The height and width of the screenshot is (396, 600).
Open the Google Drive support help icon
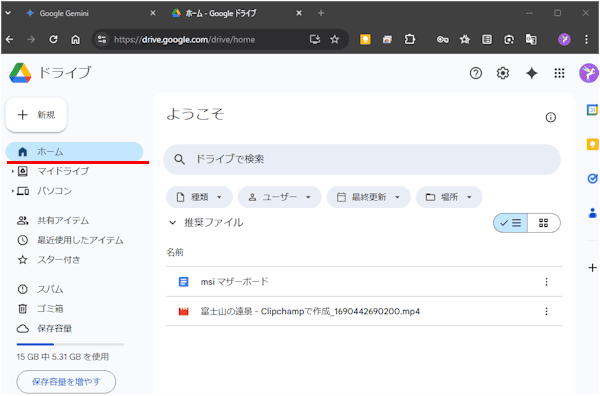(476, 73)
